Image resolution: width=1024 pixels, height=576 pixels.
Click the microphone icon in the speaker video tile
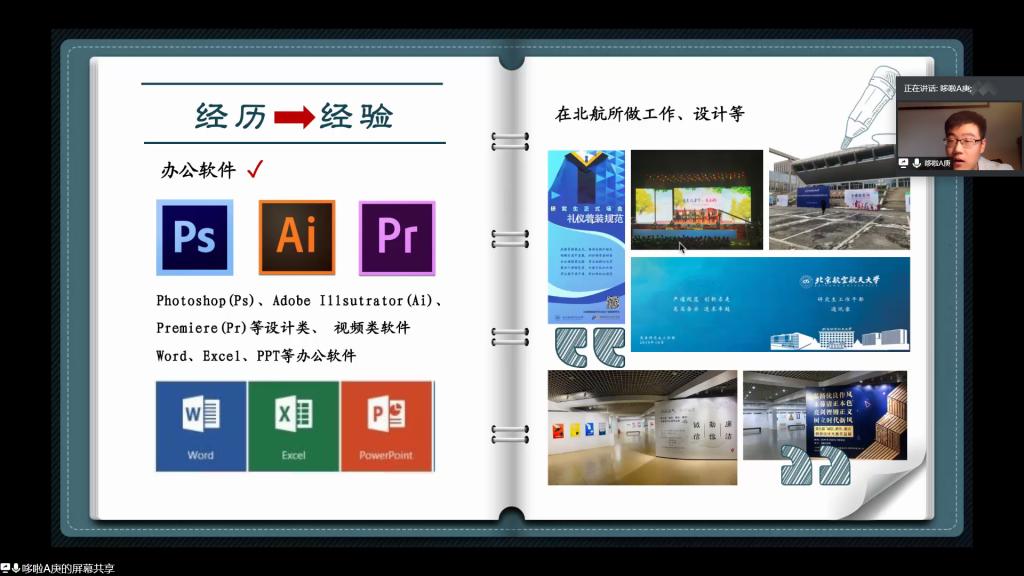(917, 163)
